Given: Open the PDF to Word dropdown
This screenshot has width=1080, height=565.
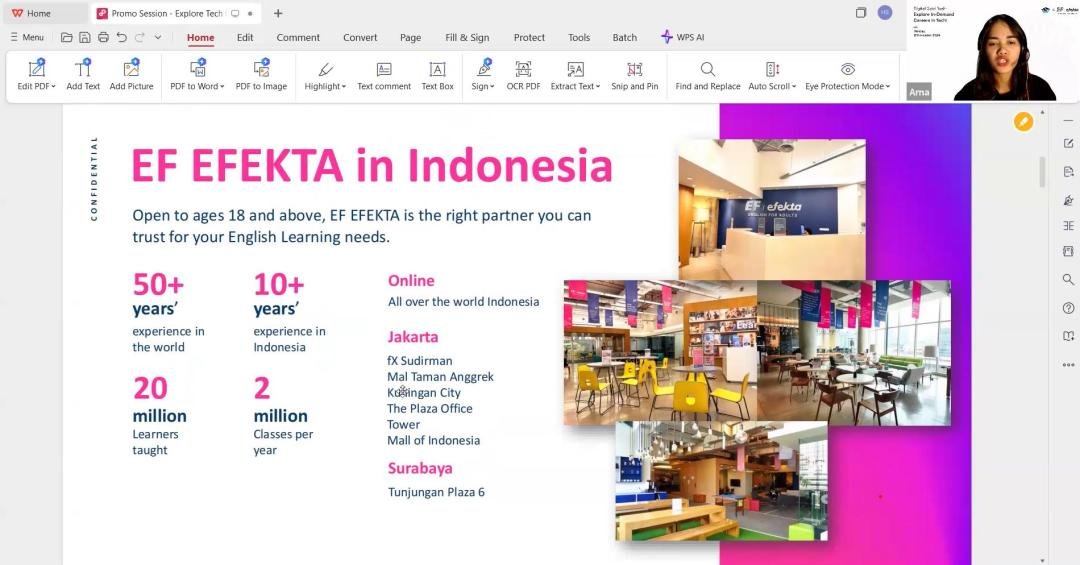Looking at the screenshot, I should click(197, 75).
